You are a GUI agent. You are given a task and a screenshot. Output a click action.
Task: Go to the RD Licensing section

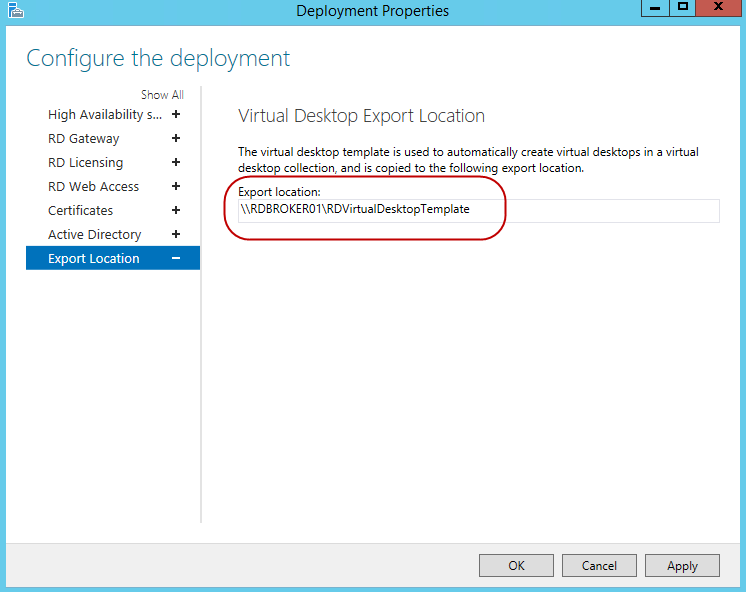click(85, 163)
